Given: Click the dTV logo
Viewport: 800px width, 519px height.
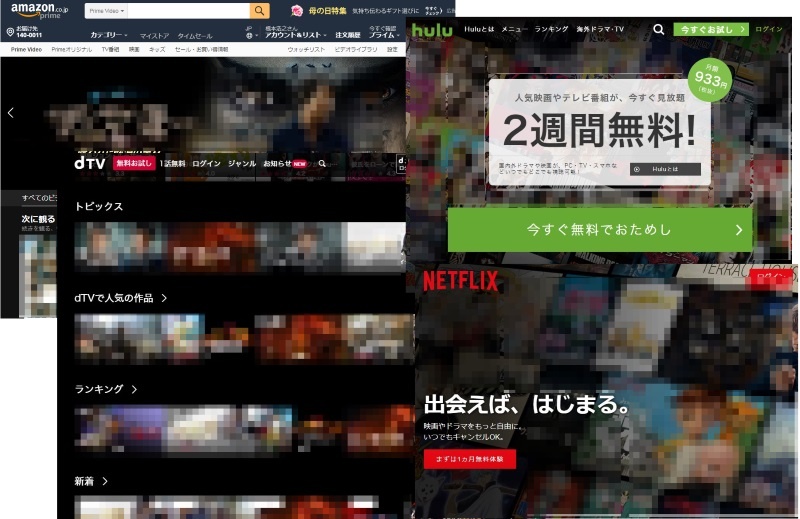Looking at the screenshot, I should [91, 162].
